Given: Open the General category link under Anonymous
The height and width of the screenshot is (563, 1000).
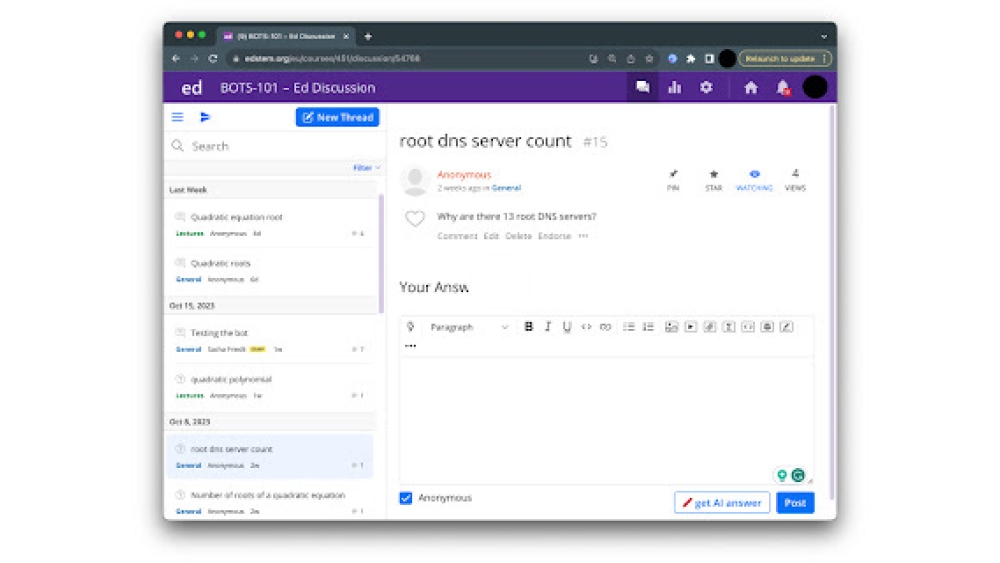Looking at the screenshot, I should (506, 188).
